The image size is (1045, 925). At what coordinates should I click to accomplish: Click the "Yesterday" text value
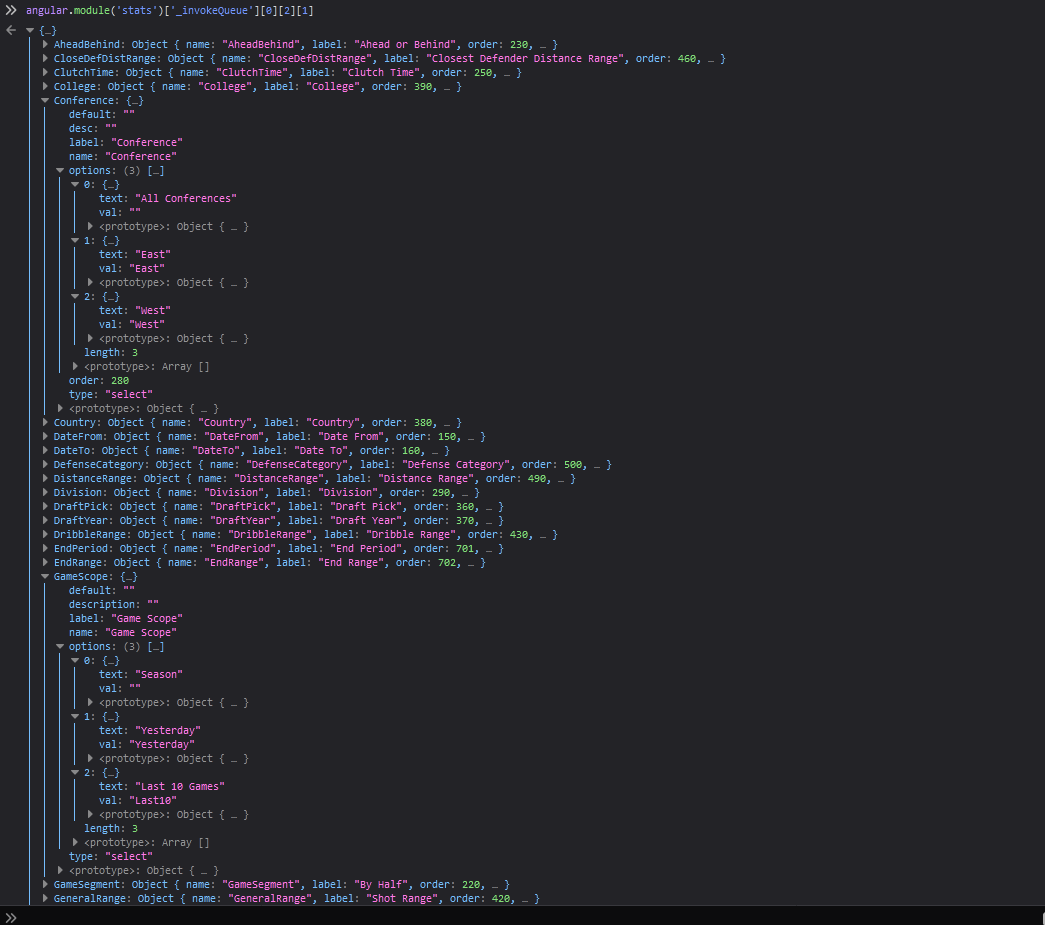pos(168,730)
